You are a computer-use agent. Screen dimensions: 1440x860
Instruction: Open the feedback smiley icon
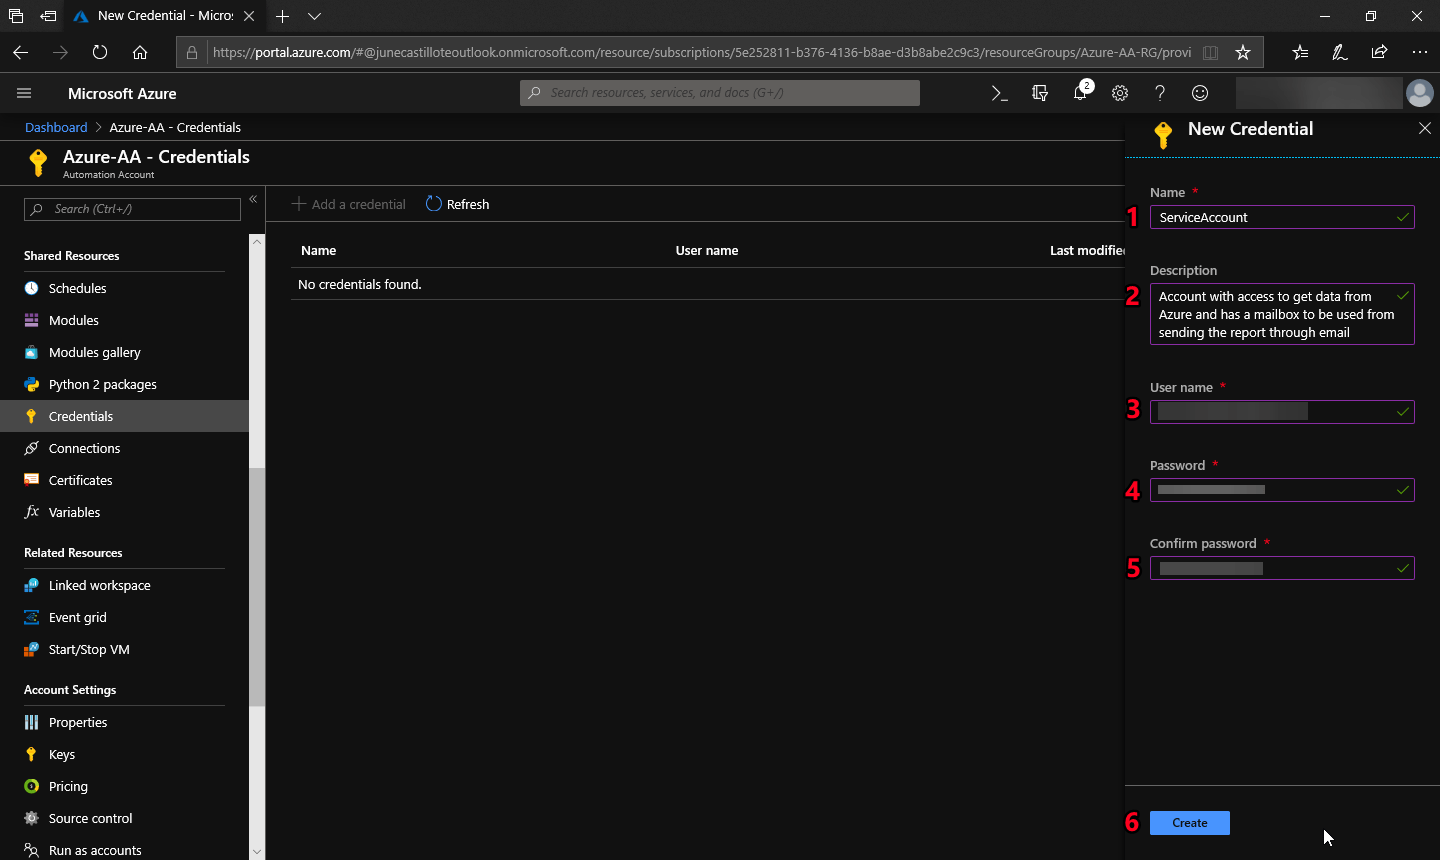pos(1200,93)
